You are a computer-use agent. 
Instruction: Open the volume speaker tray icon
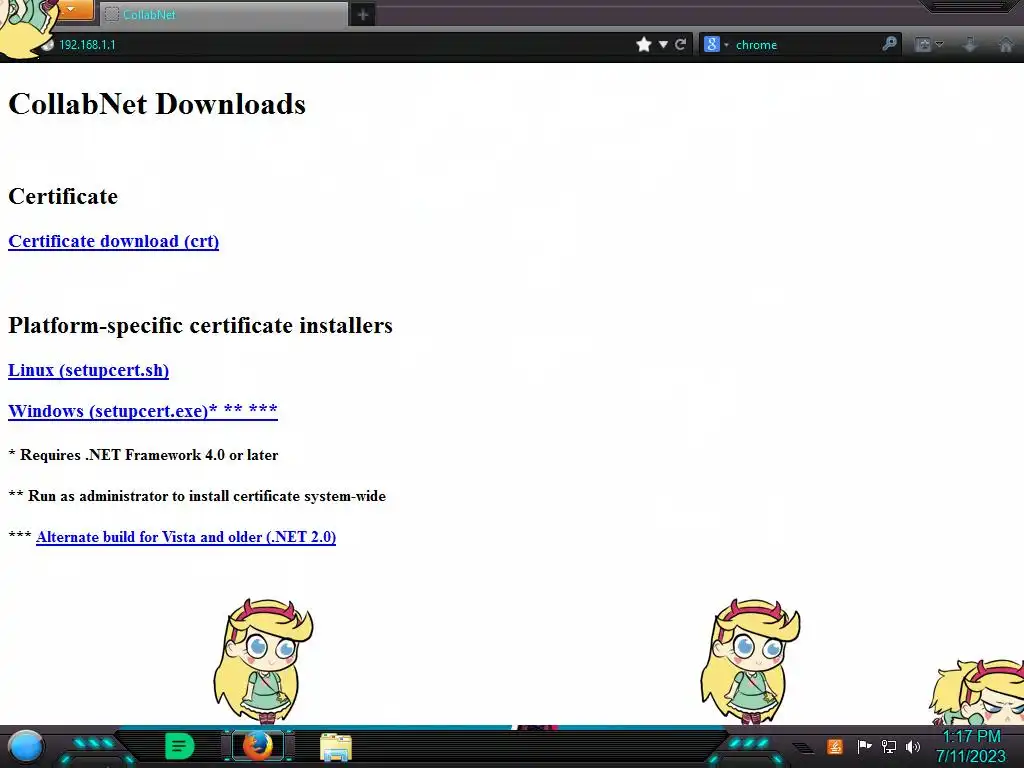[x=912, y=746]
